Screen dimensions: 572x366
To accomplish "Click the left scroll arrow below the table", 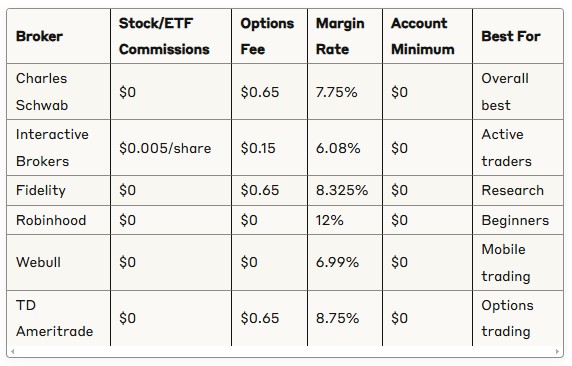I will point(12,352).
